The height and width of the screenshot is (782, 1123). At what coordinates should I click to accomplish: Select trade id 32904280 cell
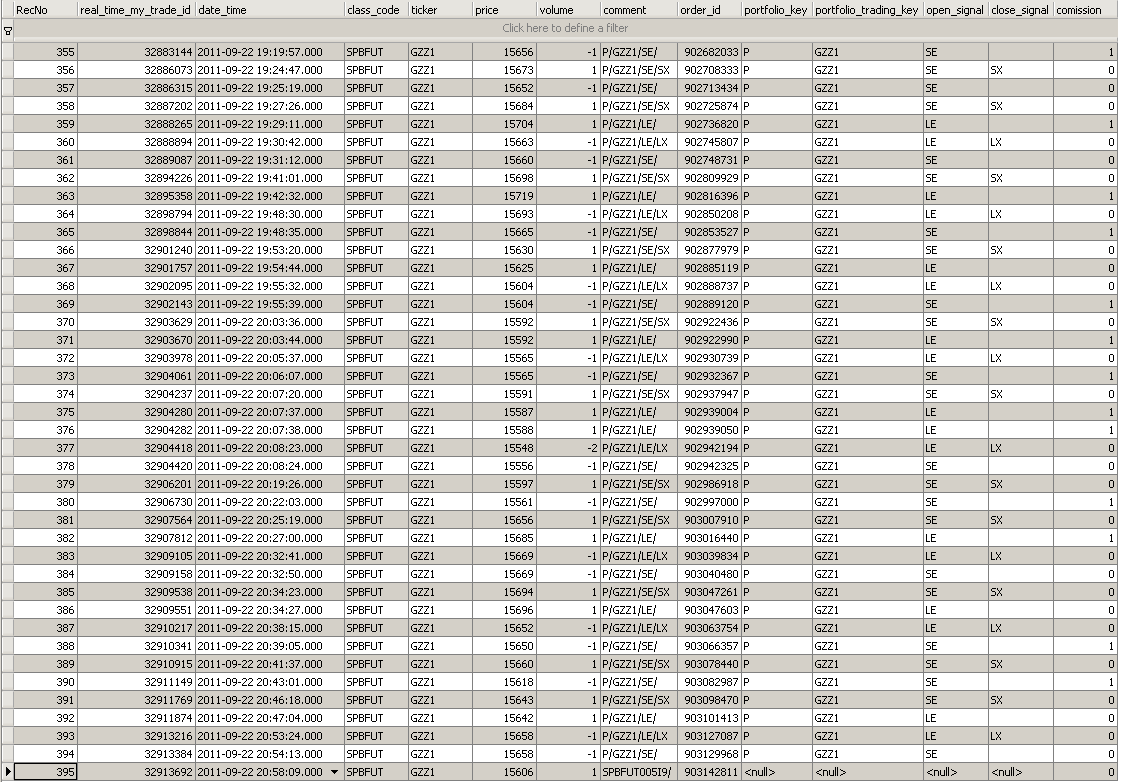(136, 412)
